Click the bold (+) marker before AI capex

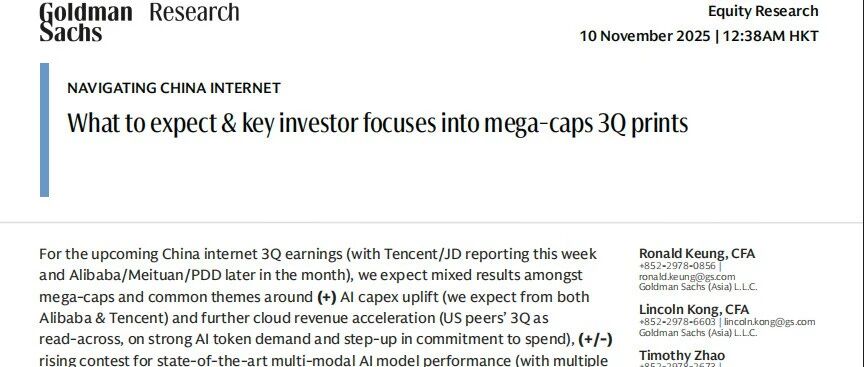327,297
